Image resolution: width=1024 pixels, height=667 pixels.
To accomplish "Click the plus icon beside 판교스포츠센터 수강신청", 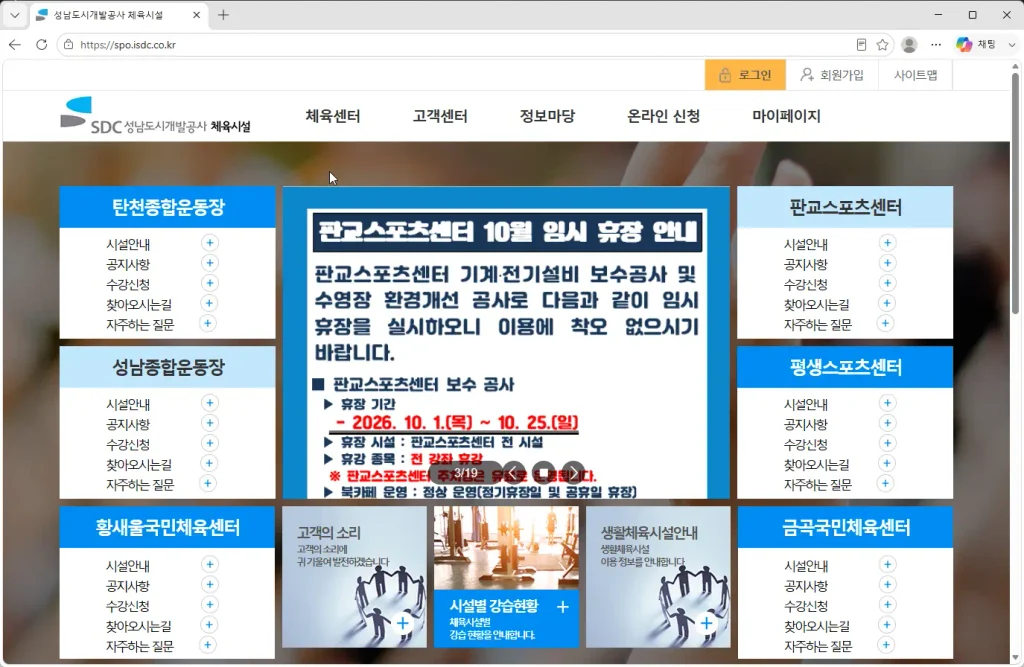I will pyautogui.click(x=887, y=283).
